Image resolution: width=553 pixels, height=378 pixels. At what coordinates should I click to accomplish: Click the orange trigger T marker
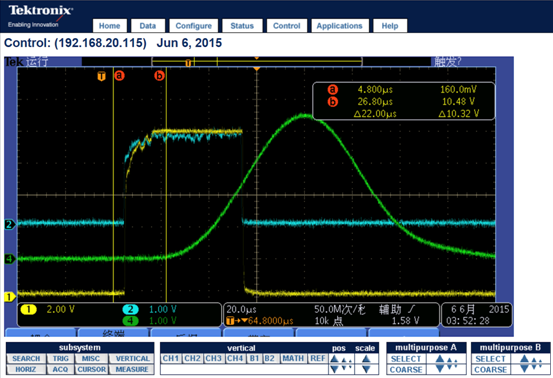coord(102,76)
